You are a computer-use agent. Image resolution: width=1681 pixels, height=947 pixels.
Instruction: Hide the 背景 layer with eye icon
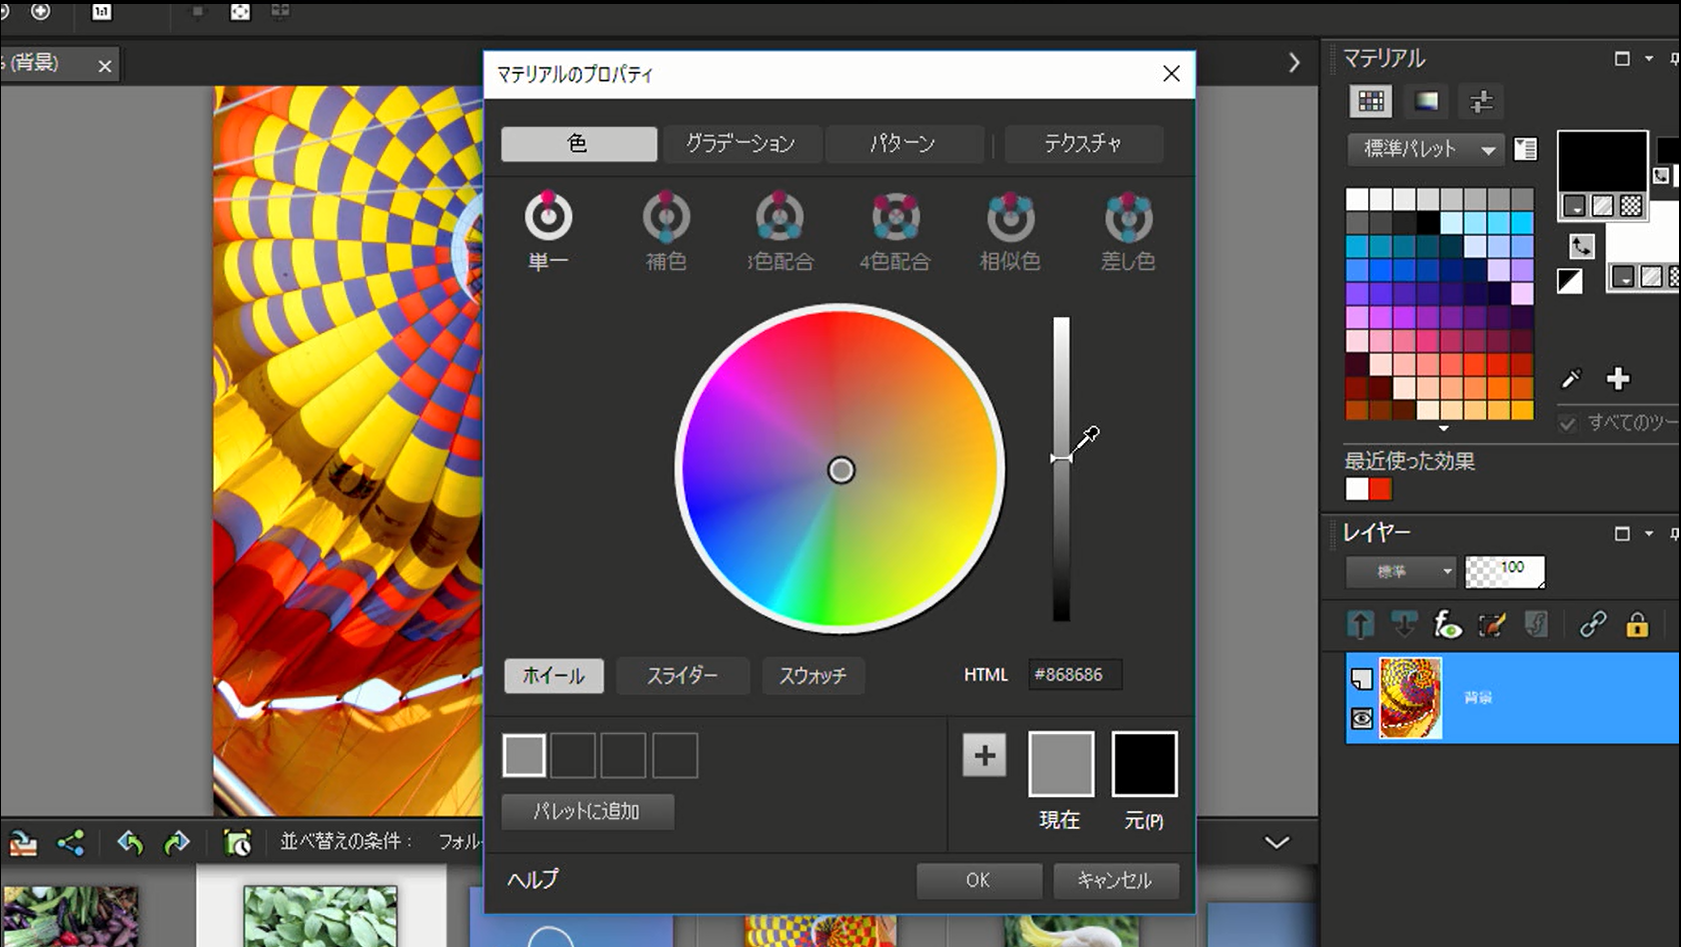point(1362,718)
